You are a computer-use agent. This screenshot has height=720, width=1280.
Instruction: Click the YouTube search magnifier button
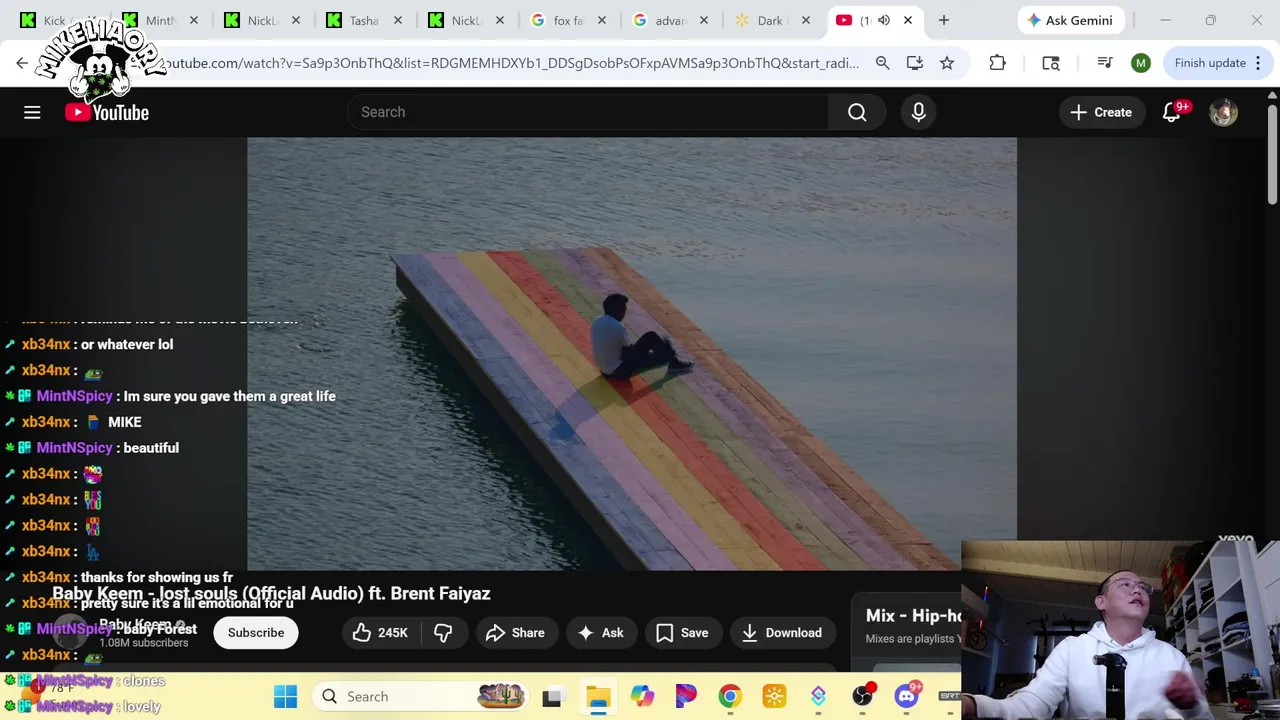pyautogui.click(x=857, y=112)
